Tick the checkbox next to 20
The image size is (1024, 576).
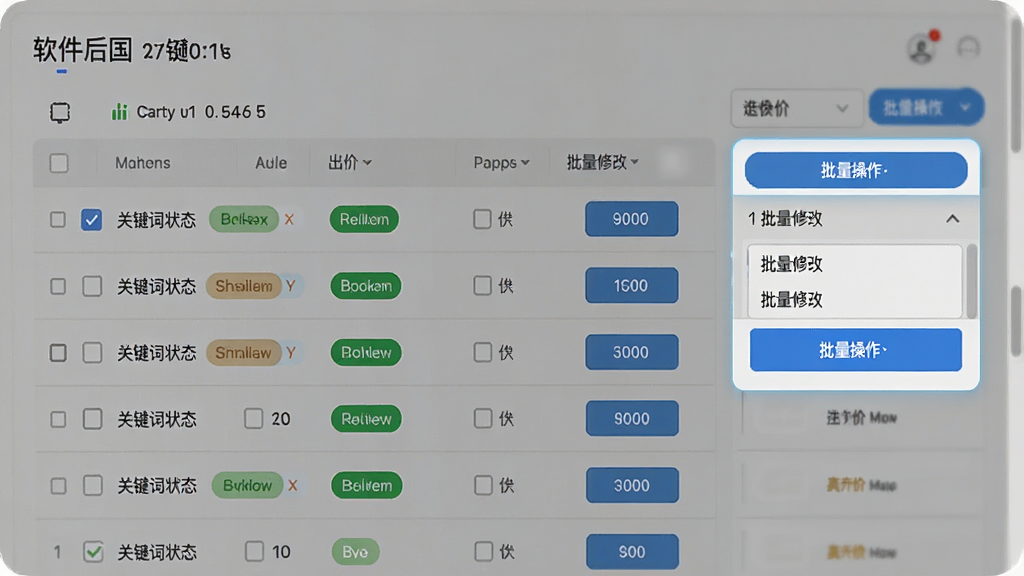tap(253, 419)
